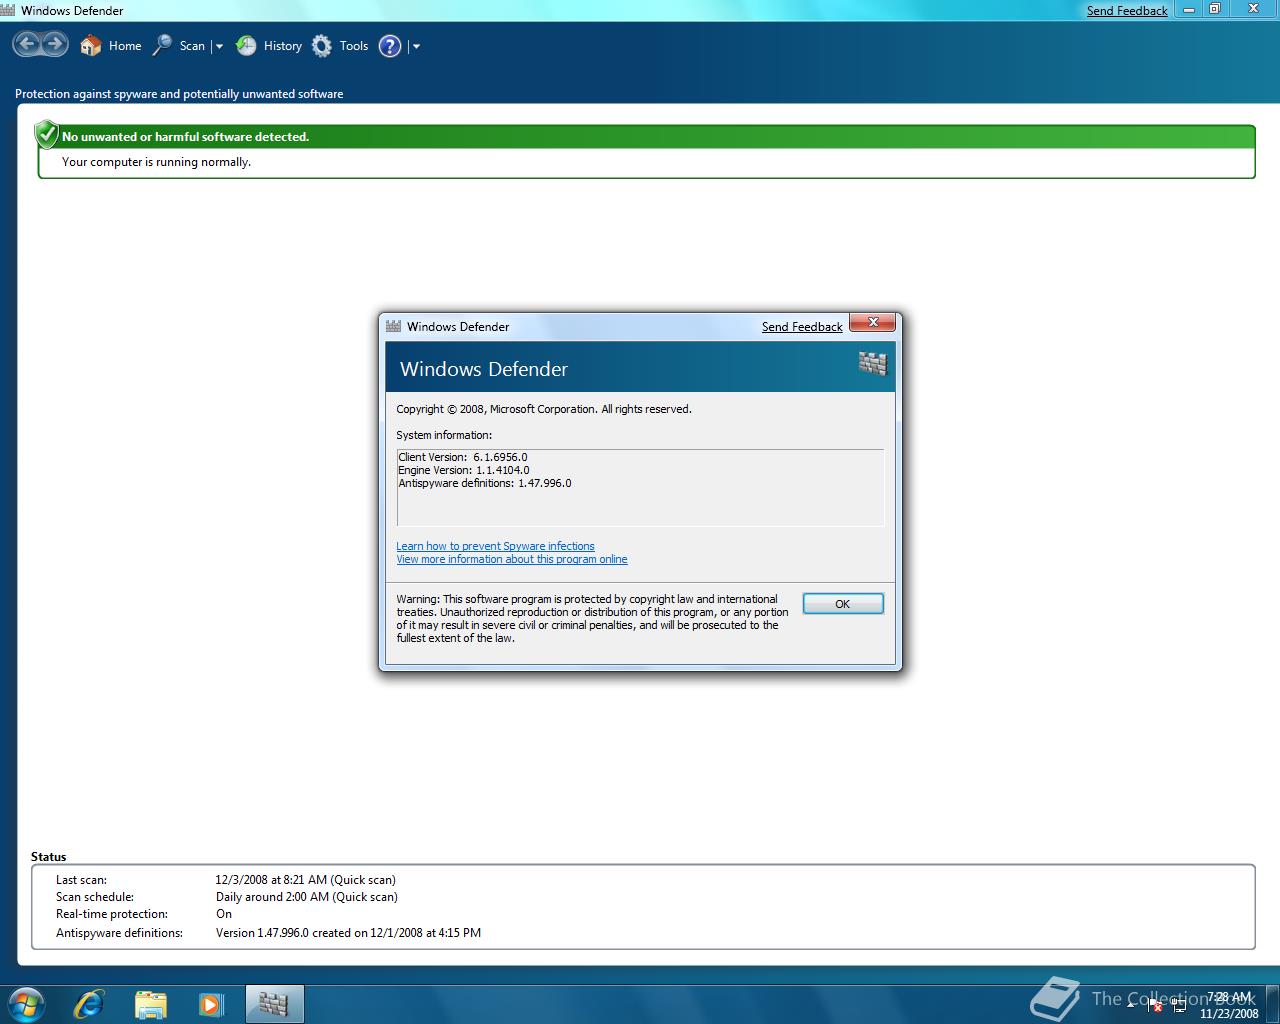Click the Defender wall icon in dialog banner
The width and height of the screenshot is (1280, 1024).
point(873,364)
